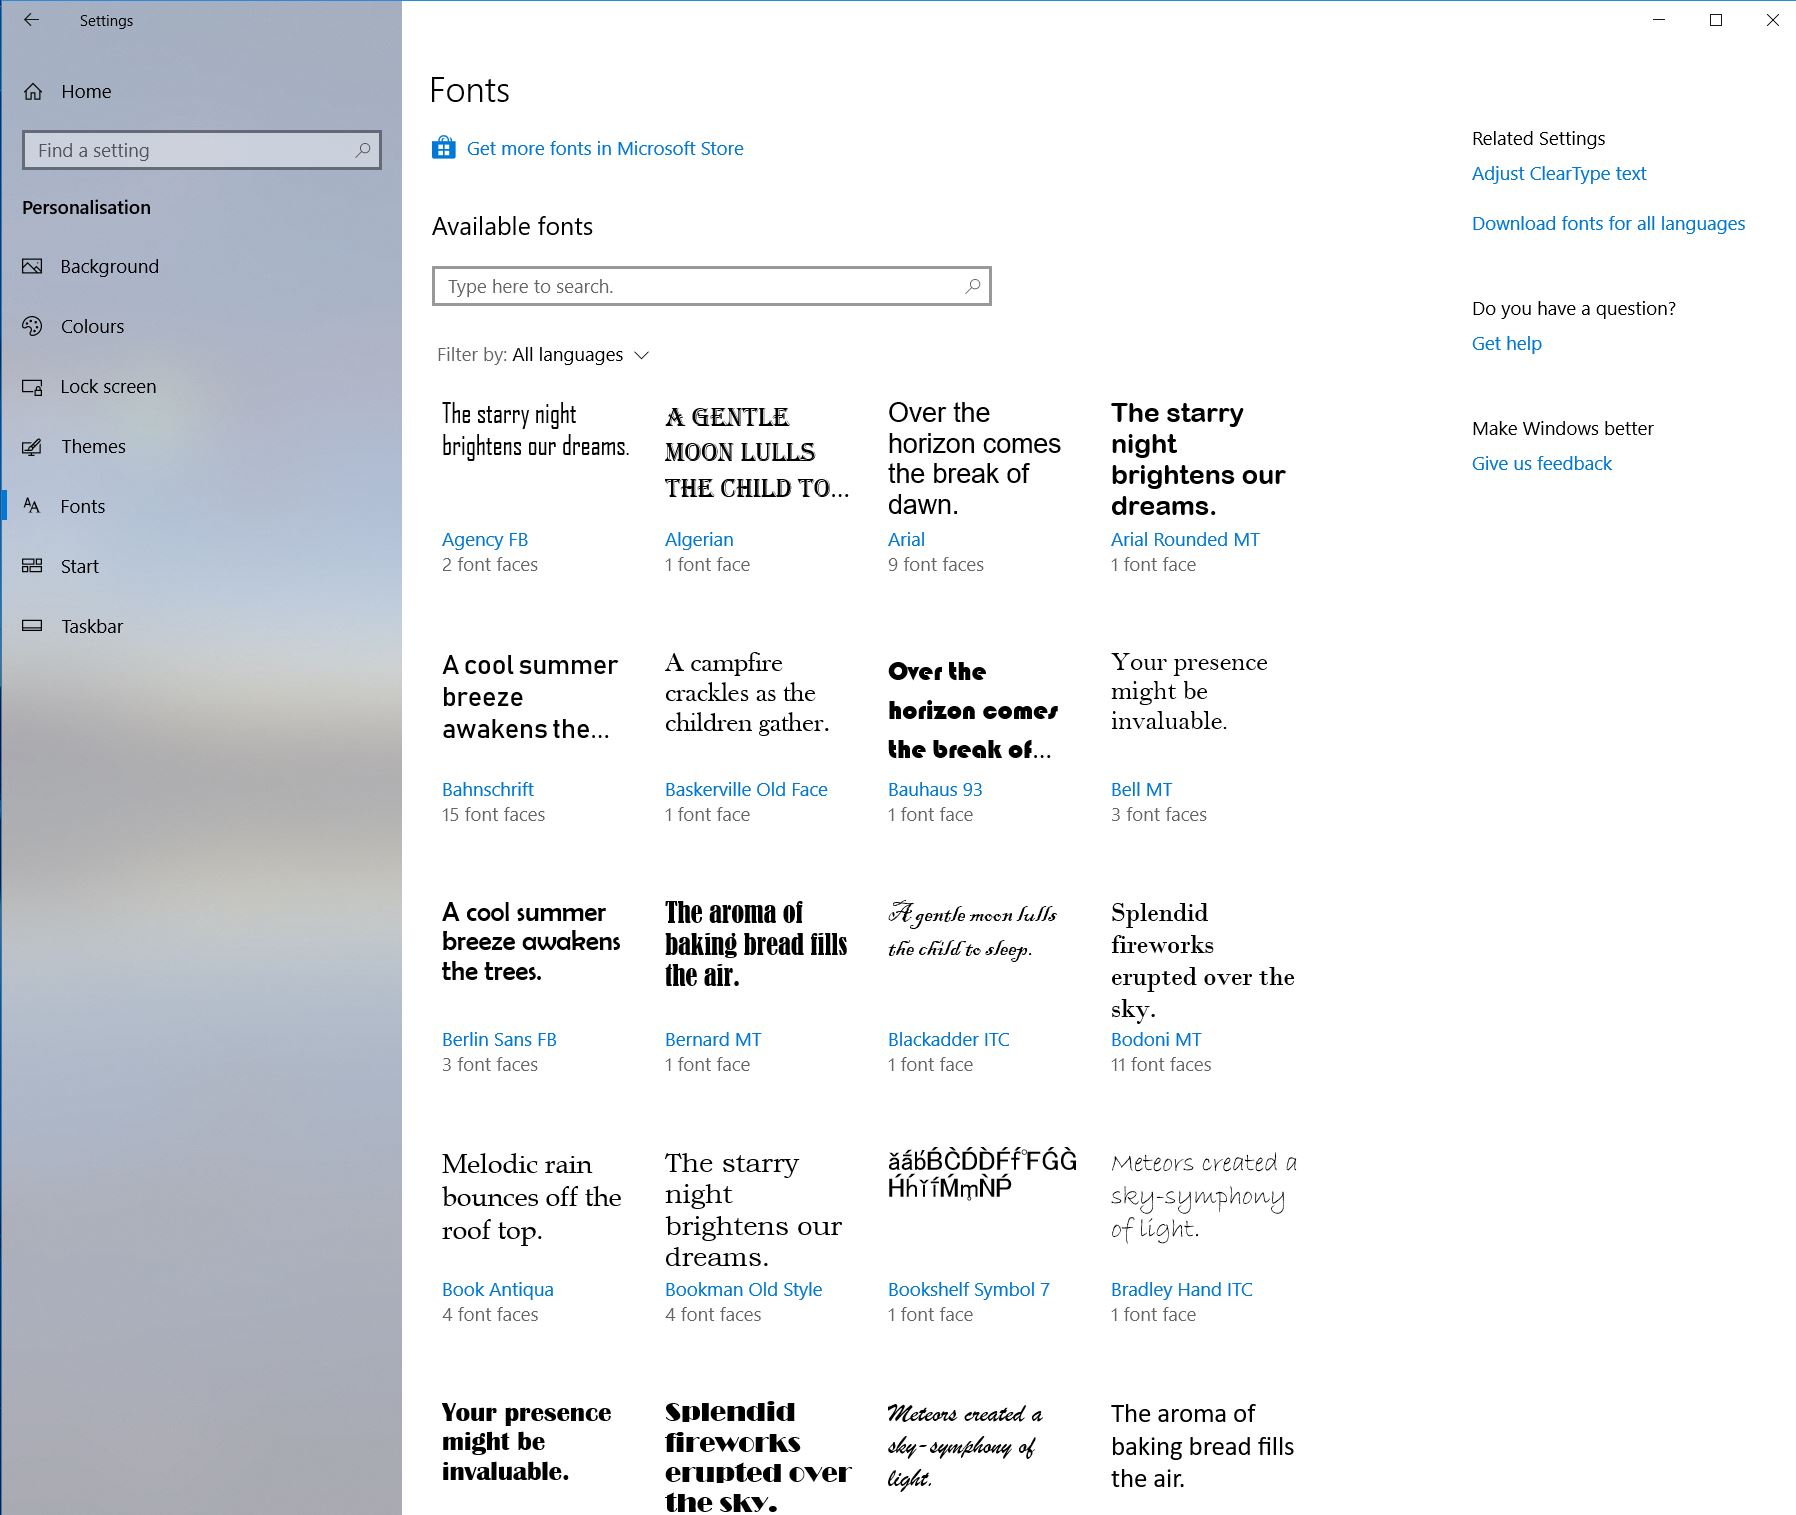Viewport: 1796px width, 1515px height.
Task: Click Give us feedback link
Action: (x=1542, y=463)
